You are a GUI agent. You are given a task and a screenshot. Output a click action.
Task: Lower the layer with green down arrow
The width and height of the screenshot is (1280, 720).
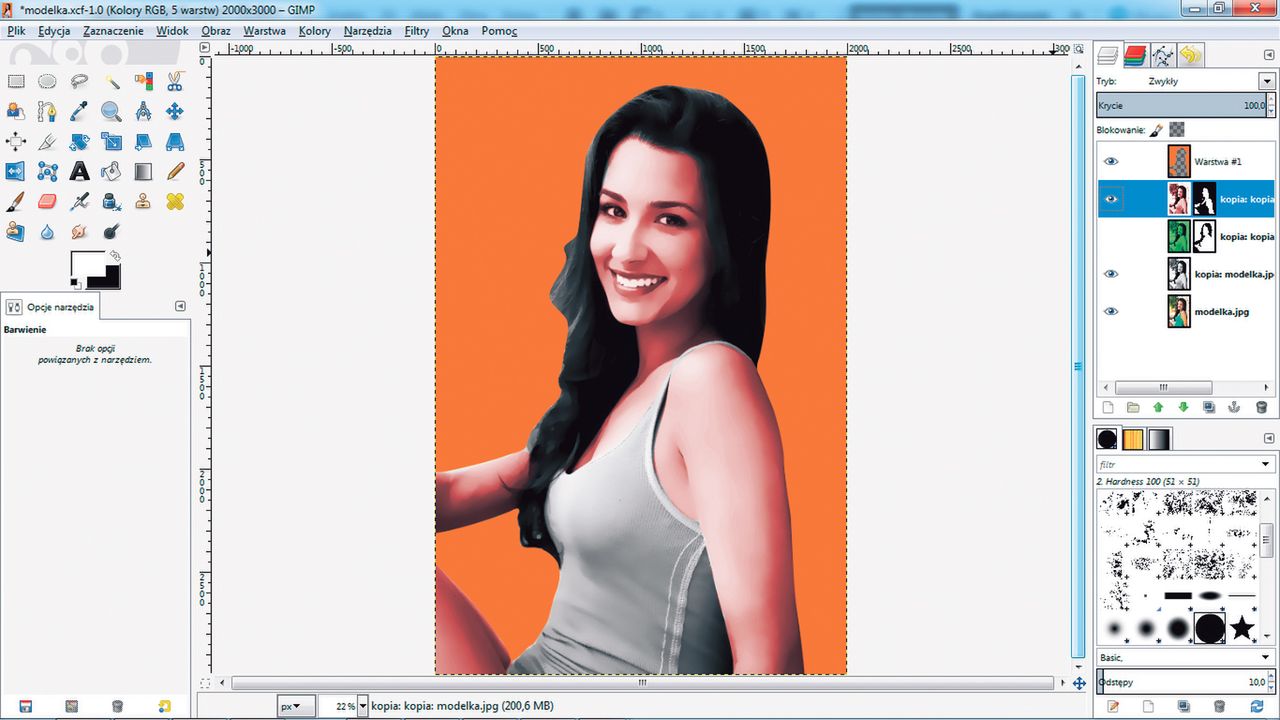pos(1184,407)
